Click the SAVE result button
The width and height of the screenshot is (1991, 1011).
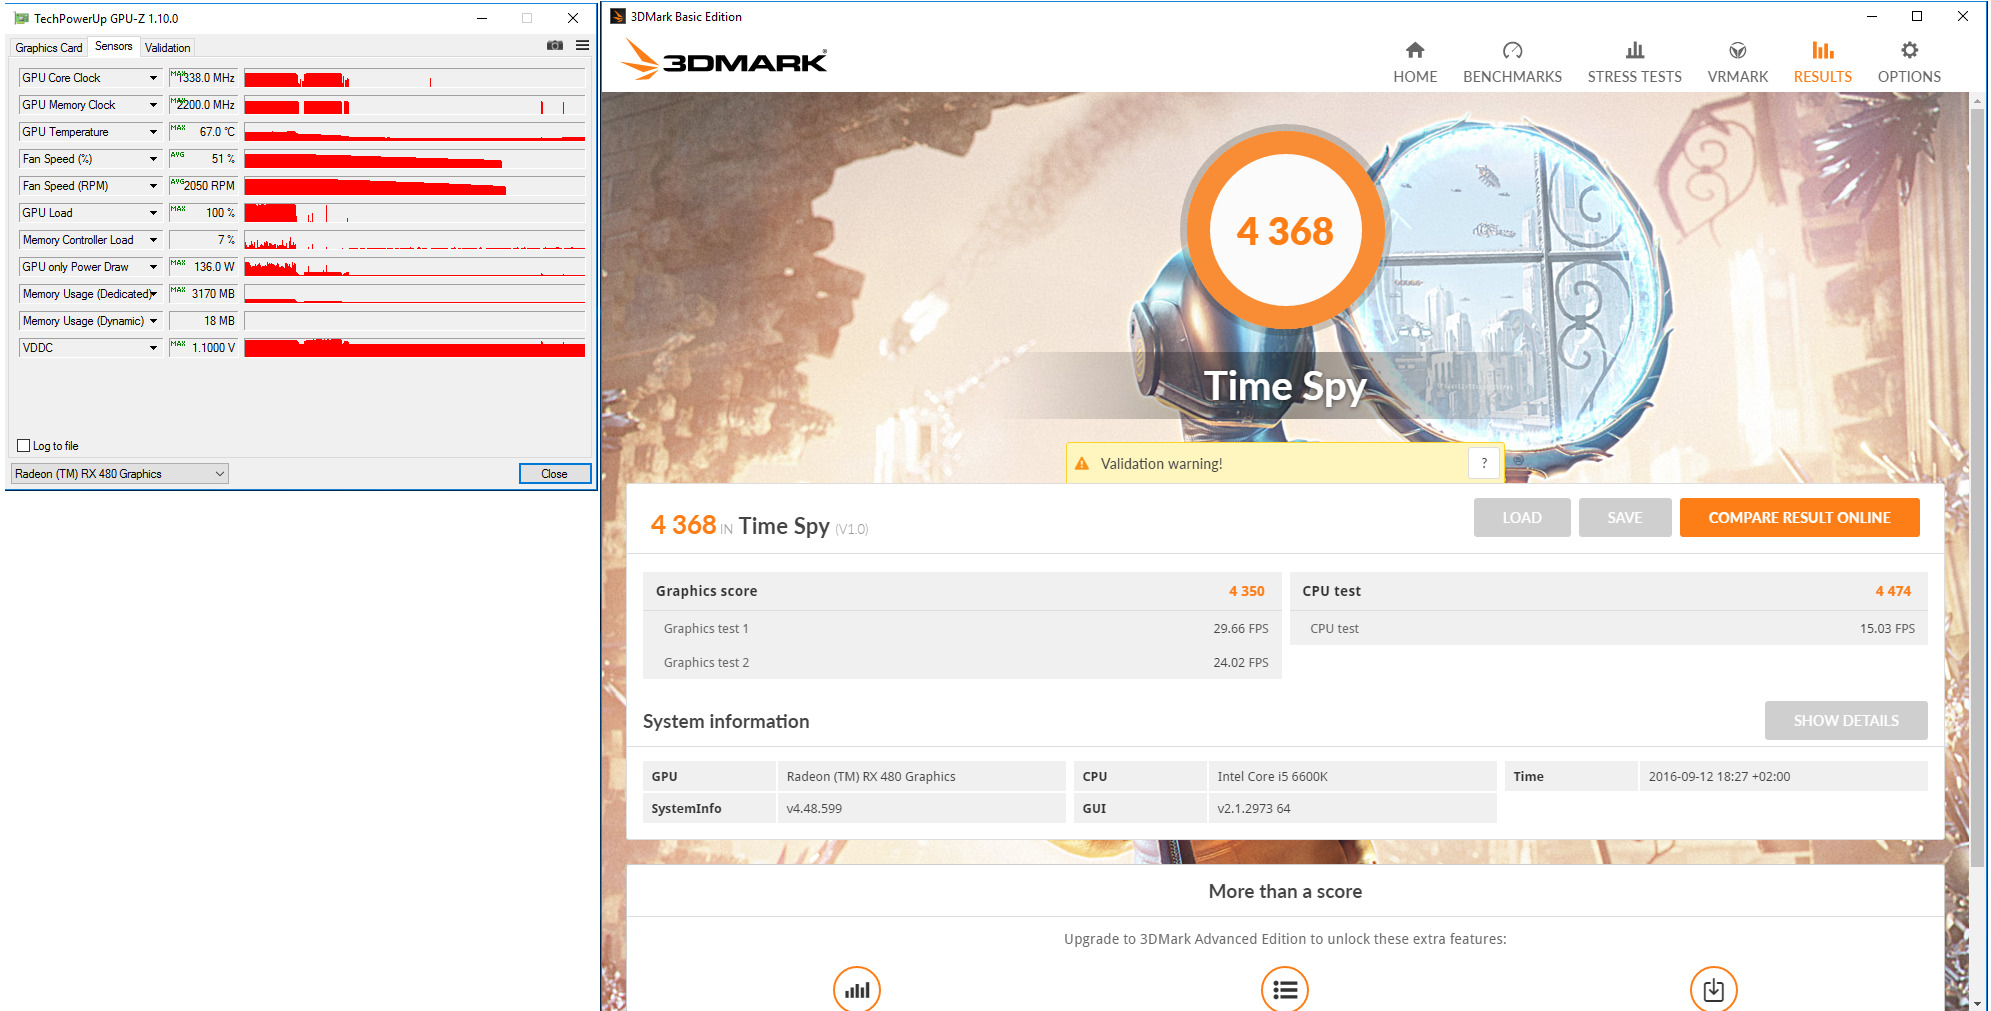1625,518
